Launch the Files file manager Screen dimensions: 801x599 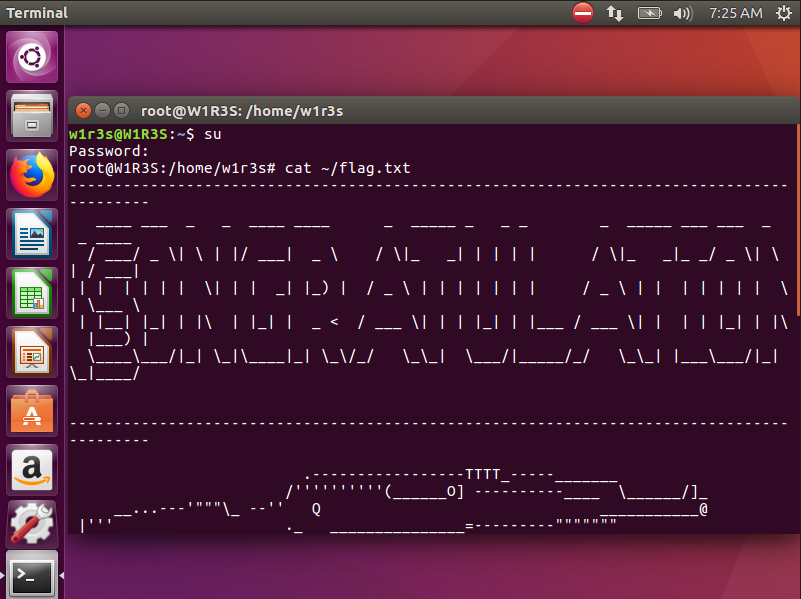click(x=32, y=116)
